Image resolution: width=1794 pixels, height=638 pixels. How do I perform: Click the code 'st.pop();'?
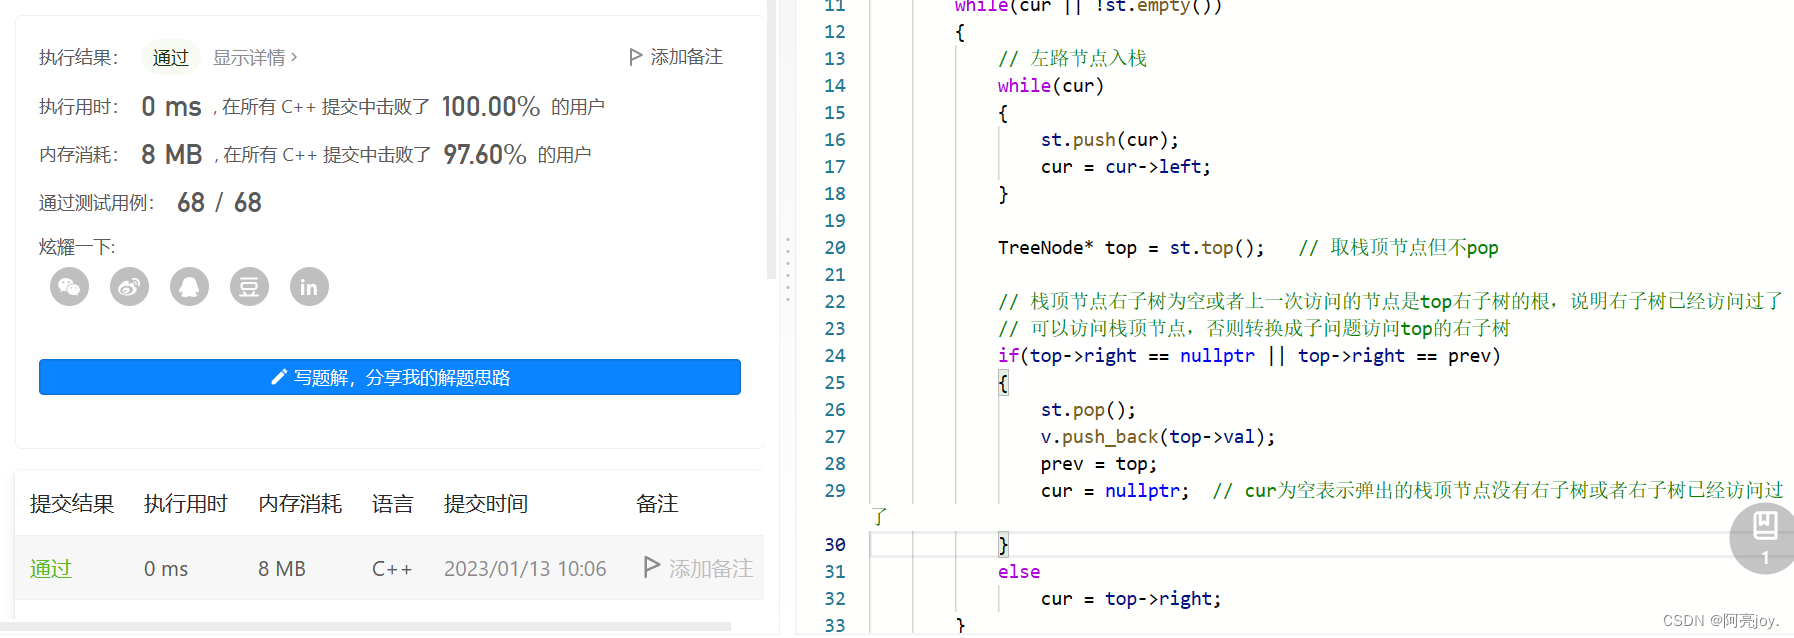click(x=1088, y=409)
